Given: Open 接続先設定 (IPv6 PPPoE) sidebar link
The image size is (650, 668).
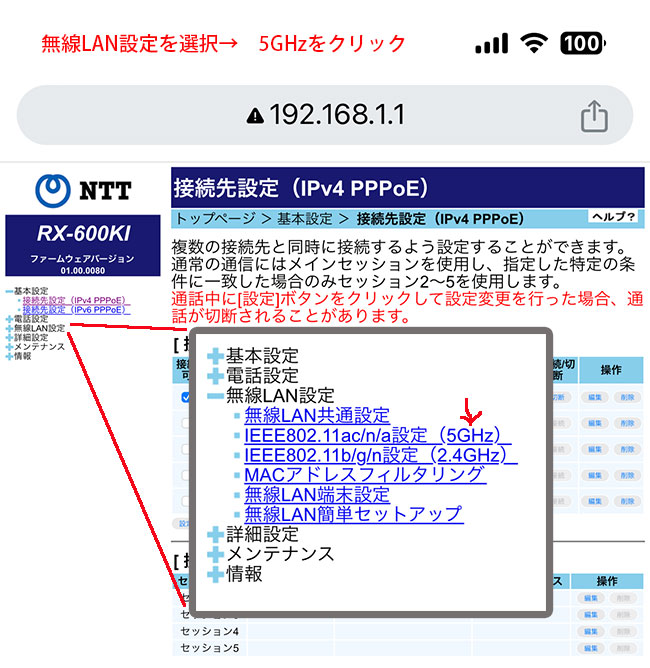Looking at the screenshot, I should [x=76, y=310].
